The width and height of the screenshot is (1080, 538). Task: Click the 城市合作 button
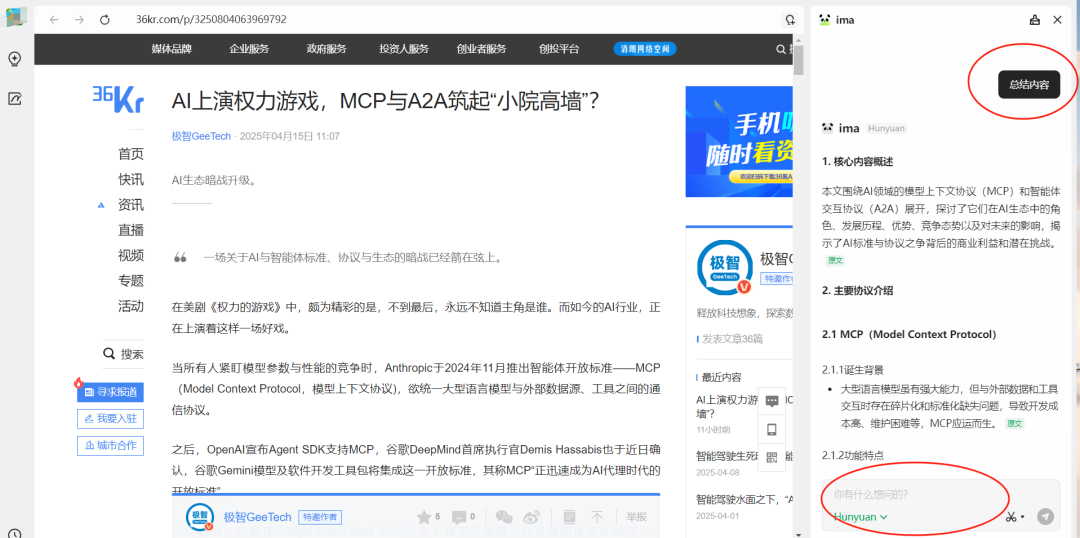pos(110,445)
